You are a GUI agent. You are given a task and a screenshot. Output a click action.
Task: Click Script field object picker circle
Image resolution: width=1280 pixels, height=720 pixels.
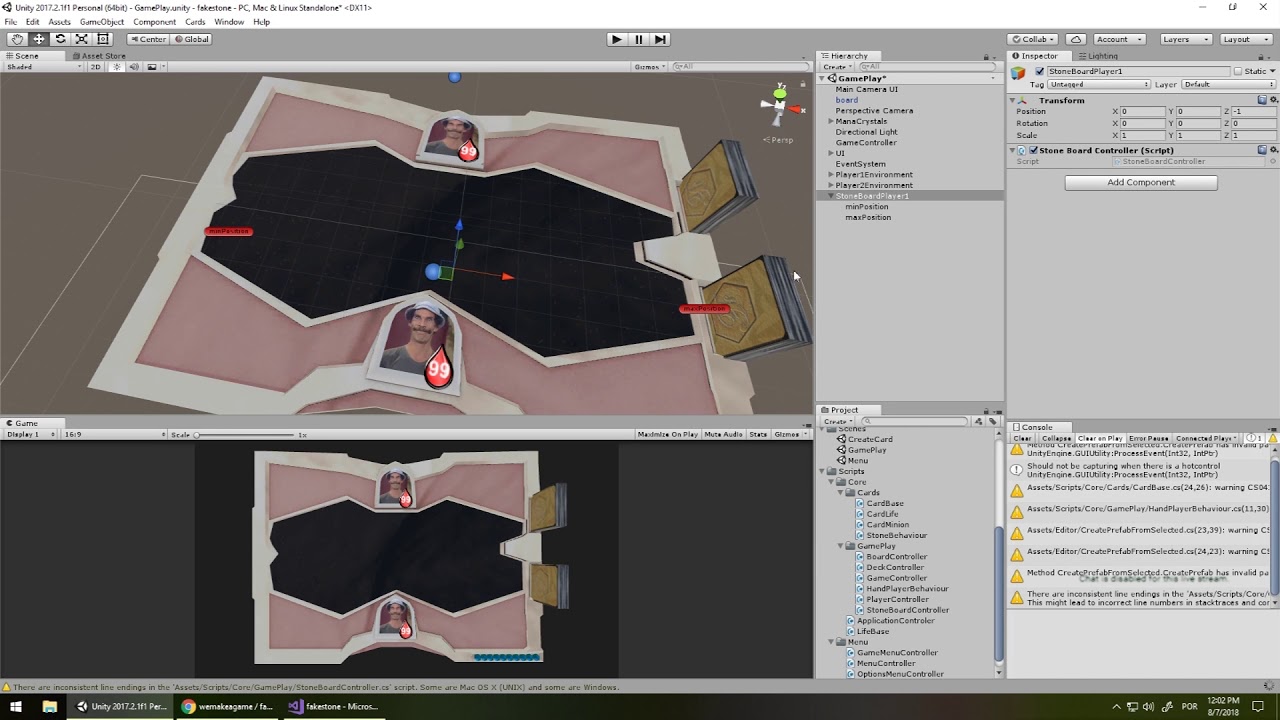point(1272,161)
